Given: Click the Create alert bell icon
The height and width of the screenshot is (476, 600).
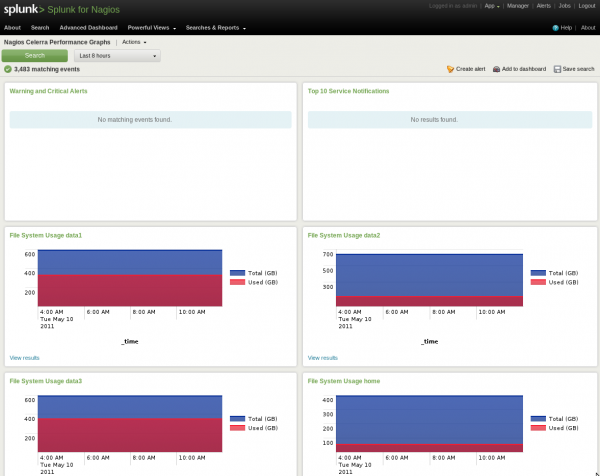Looking at the screenshot, I should tap(450, 69).
